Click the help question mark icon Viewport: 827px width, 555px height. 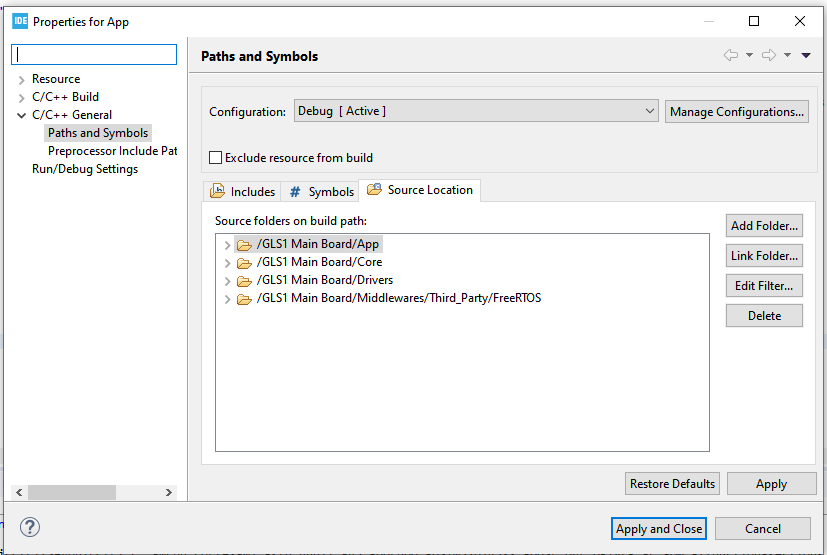point(30,528)
